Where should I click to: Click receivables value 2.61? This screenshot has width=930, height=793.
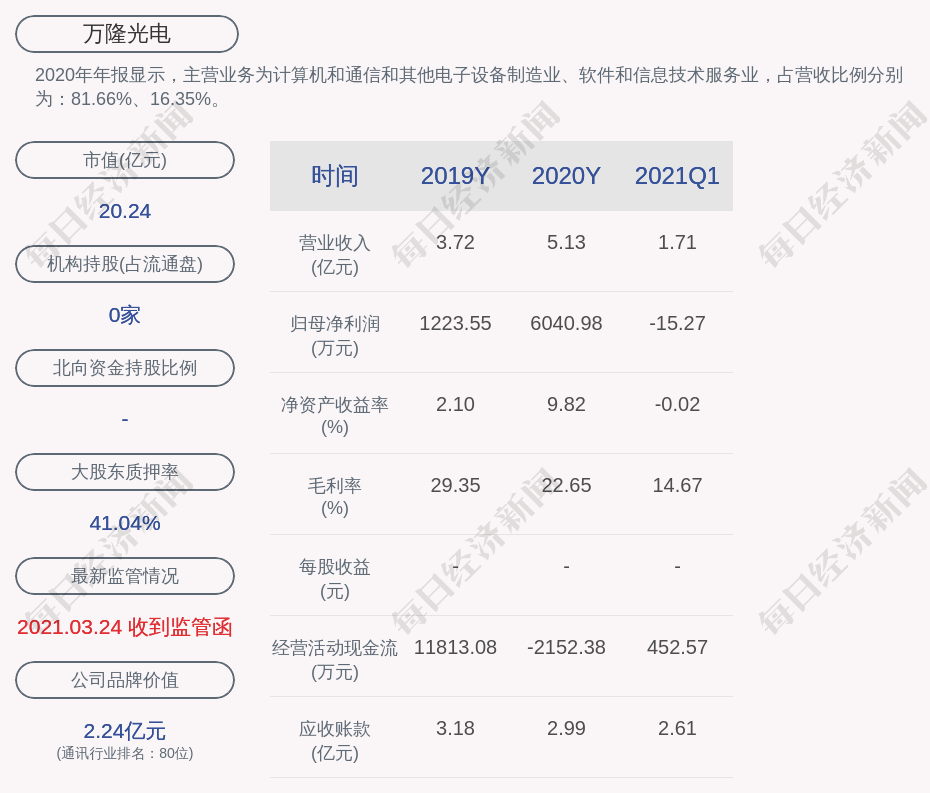tap(677, 728)
